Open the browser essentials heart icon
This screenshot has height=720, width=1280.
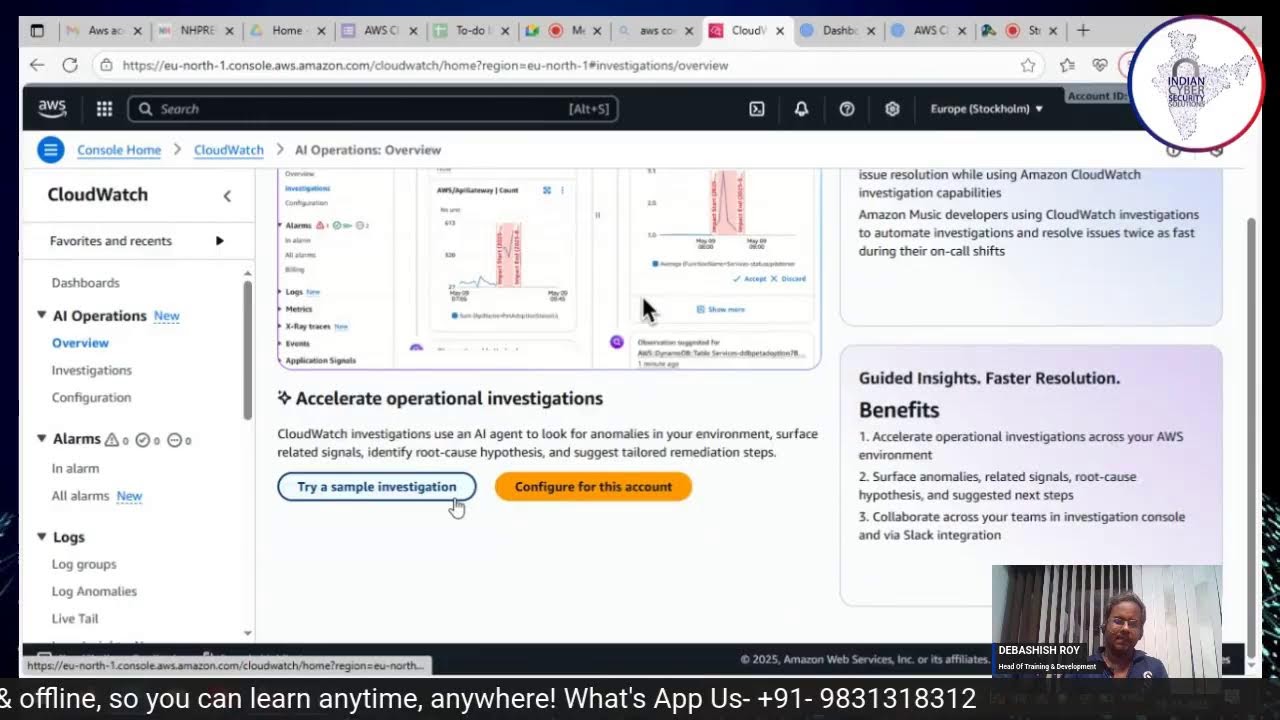[1100, 65]
